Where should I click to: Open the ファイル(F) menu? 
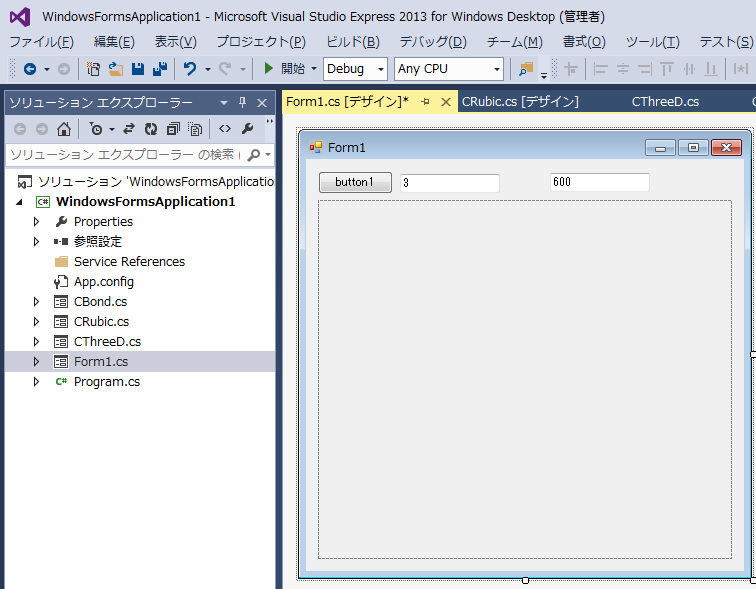(41, 42)
